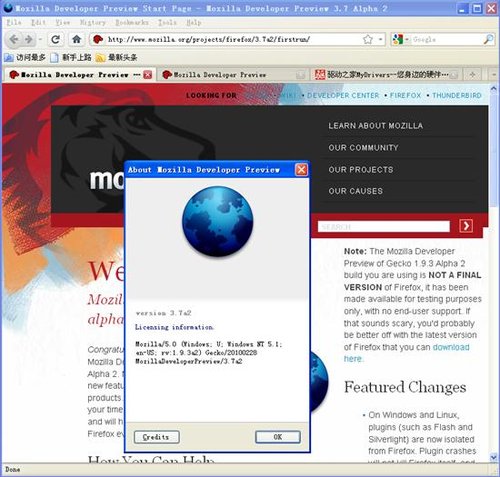
Task: Click the blue globe logo in About dialog
Action: click(218, 221)
